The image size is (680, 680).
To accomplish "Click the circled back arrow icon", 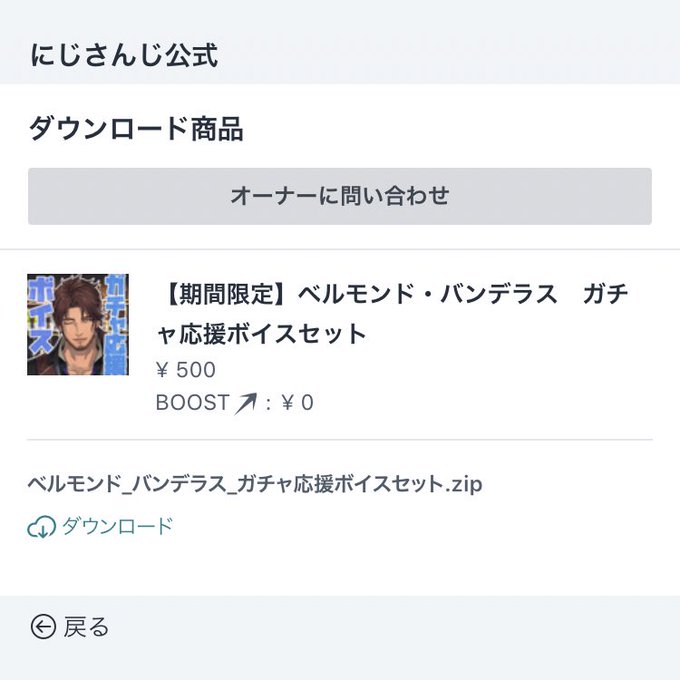I will 43,627.
